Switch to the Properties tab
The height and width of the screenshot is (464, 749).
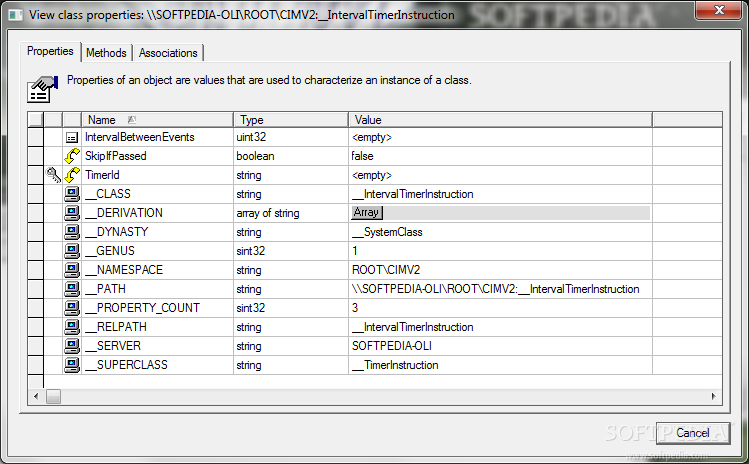tap(50, 51)
